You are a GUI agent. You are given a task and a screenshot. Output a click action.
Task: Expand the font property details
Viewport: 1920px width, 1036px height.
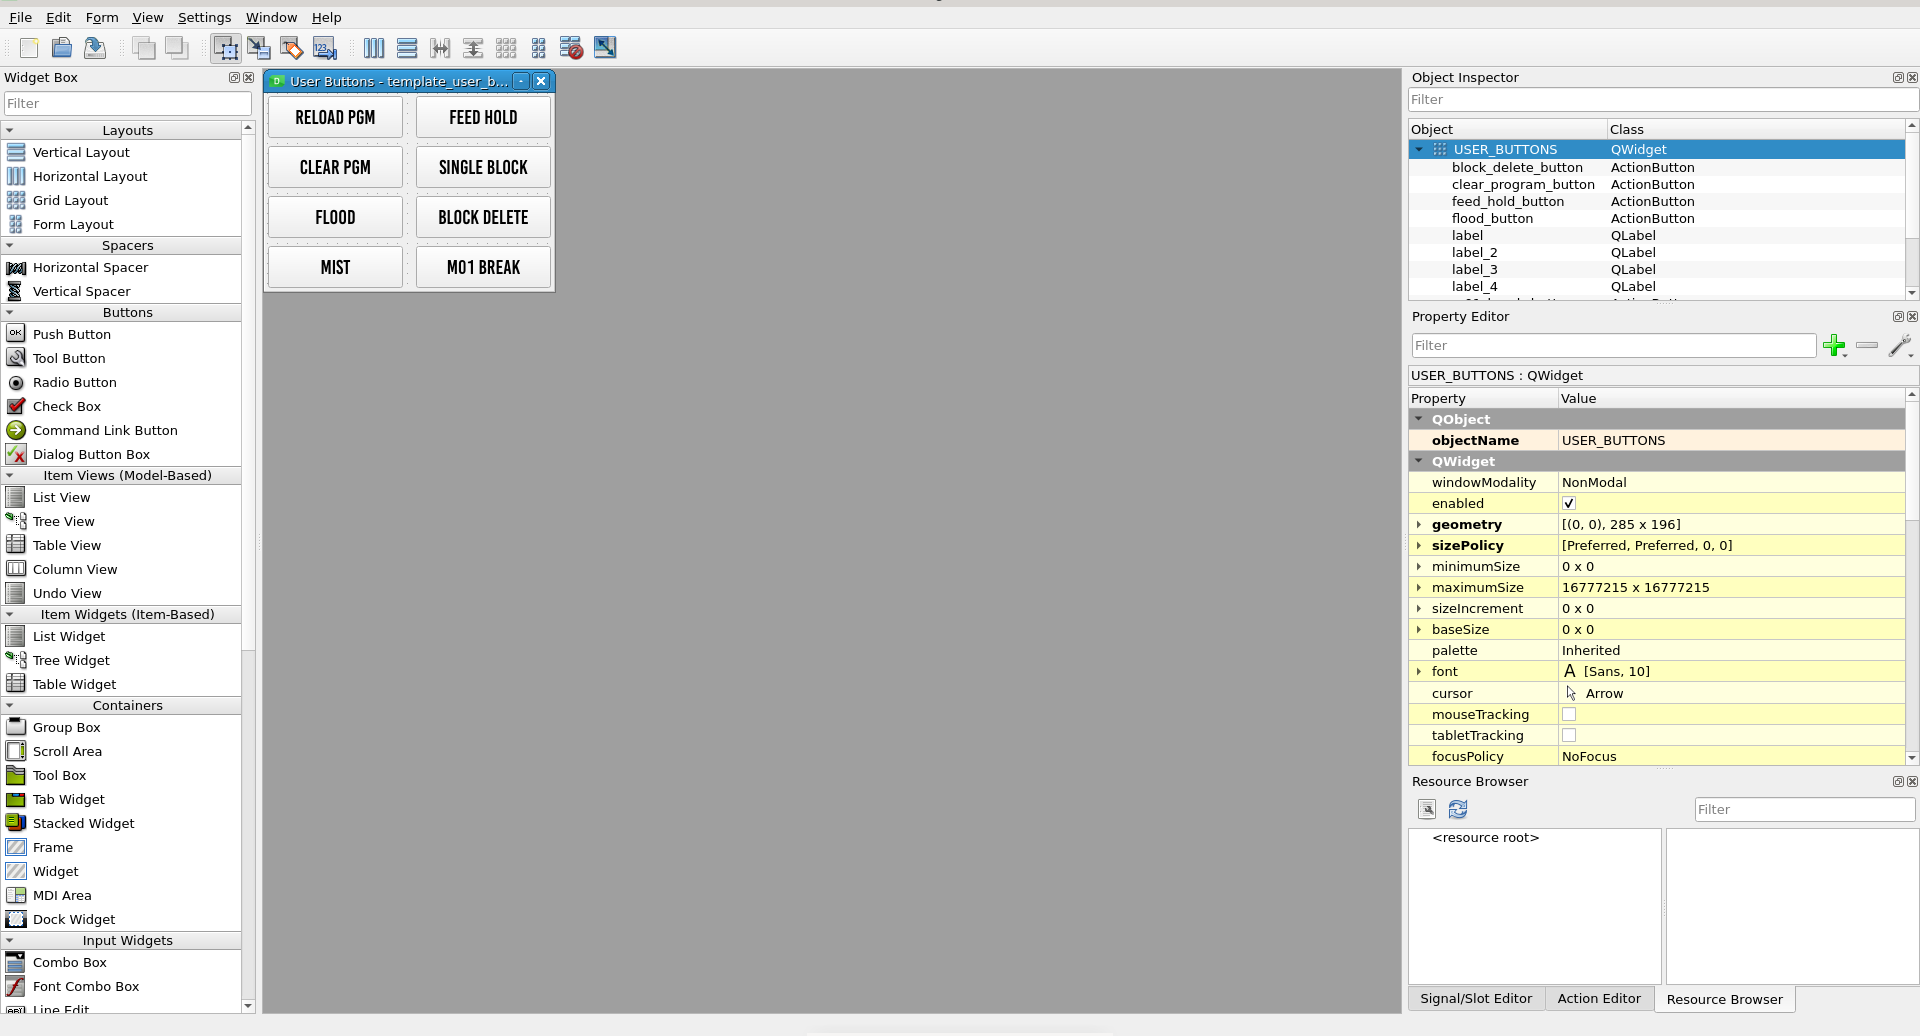pyautogui.click(x=1419, y=672)
